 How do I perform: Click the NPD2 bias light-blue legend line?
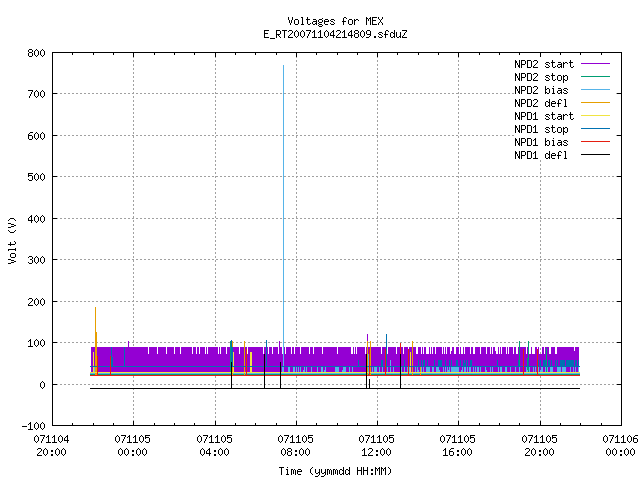click(x=595, y=90)
